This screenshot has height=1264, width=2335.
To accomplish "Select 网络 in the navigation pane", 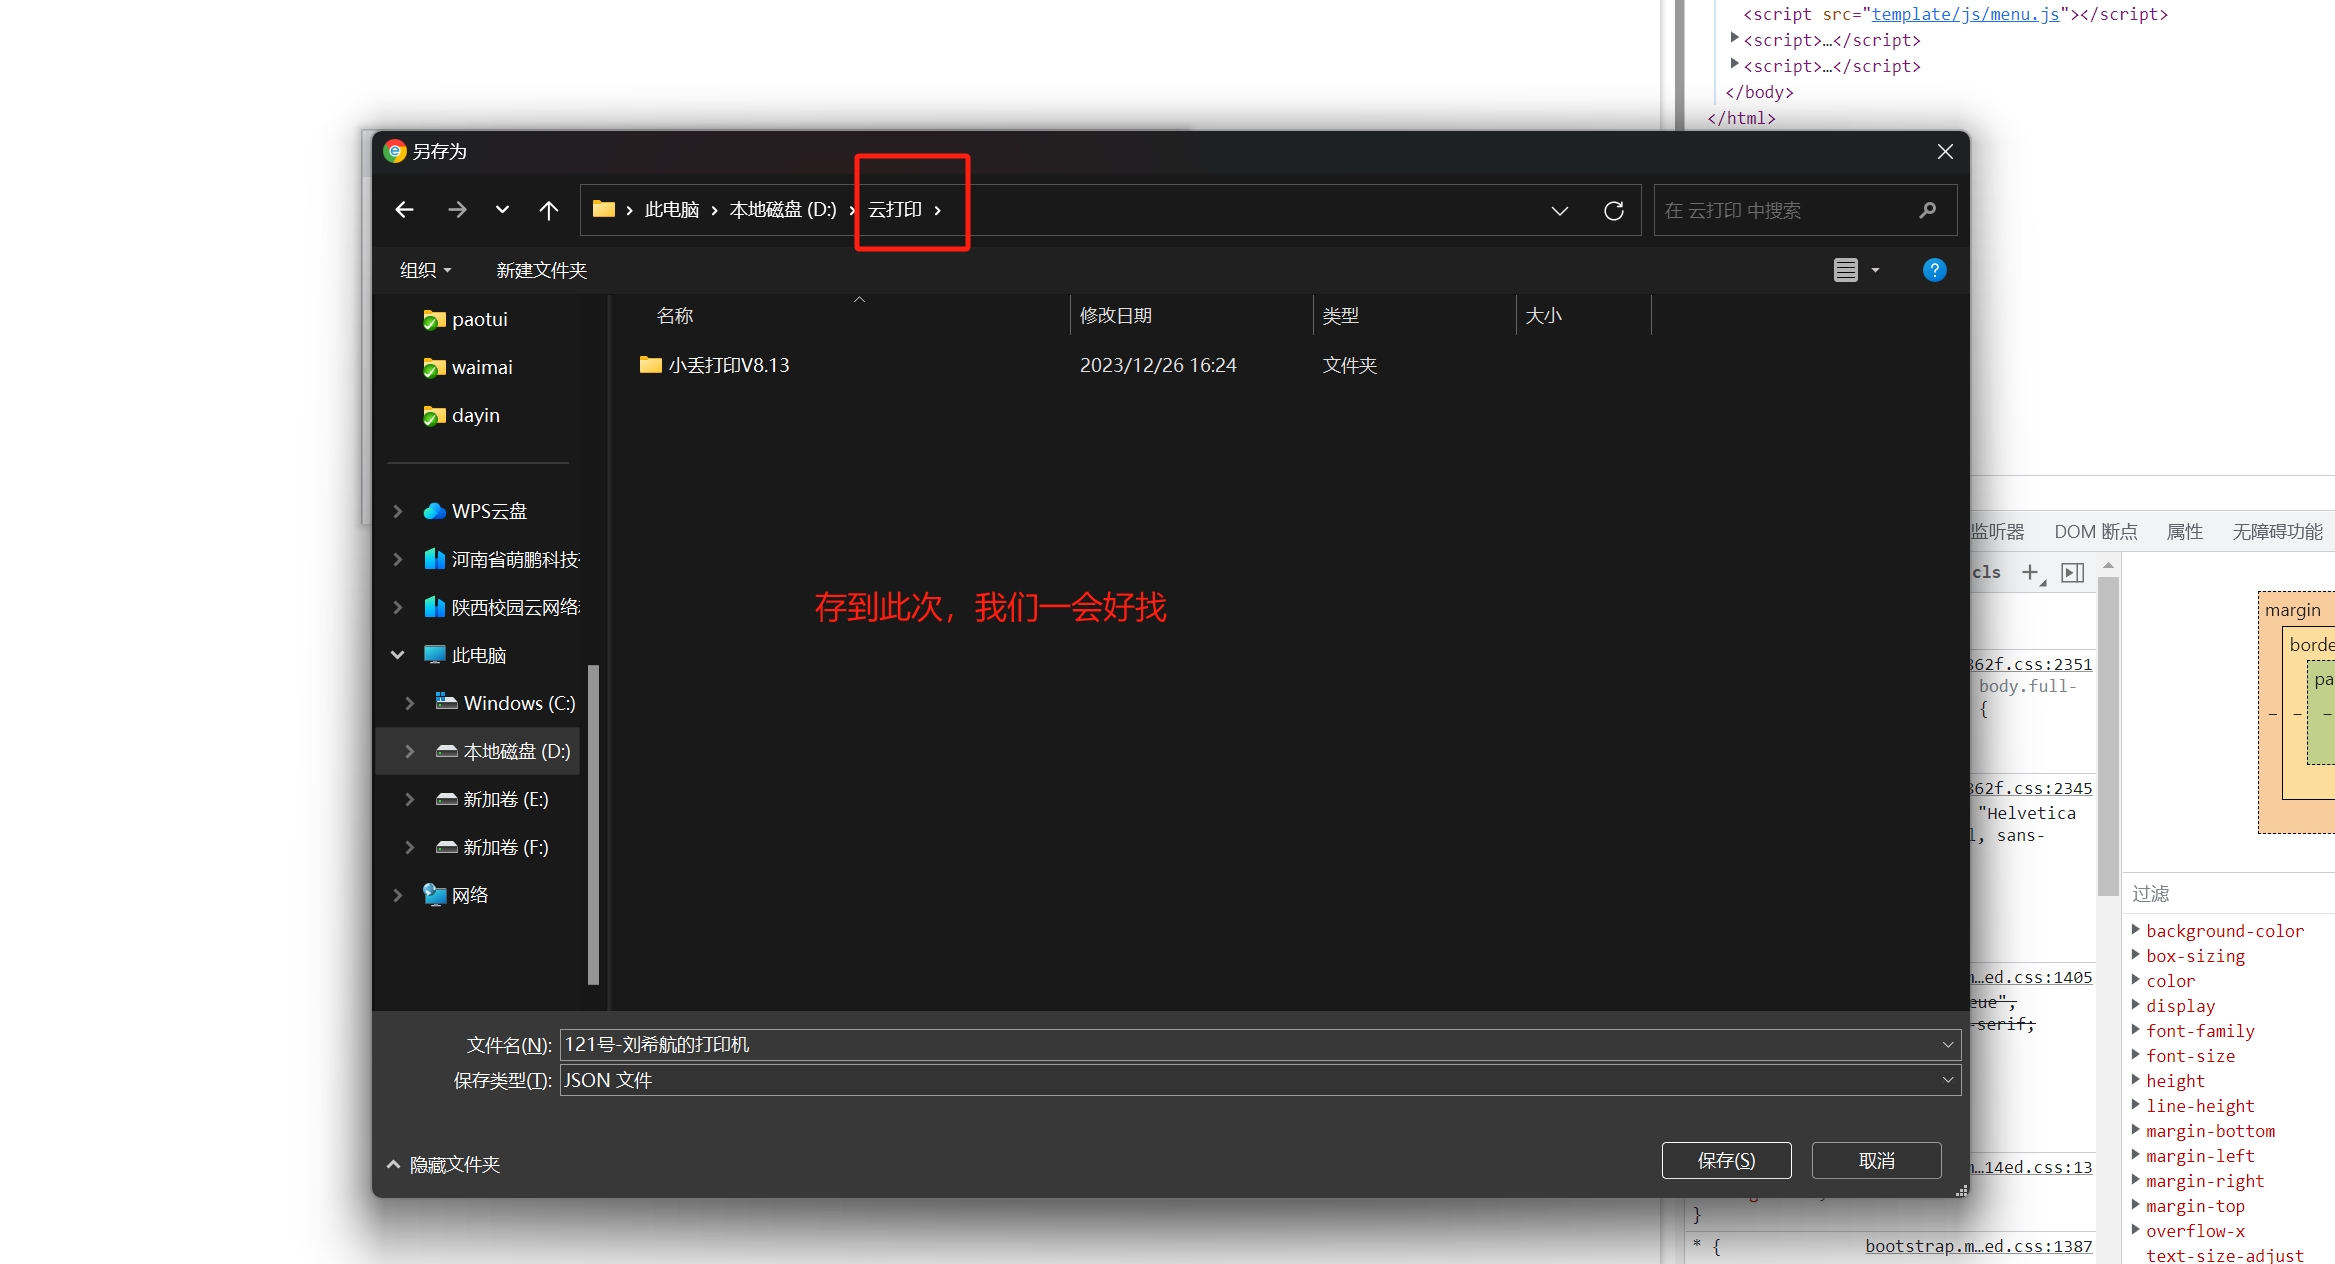I will click(455, 895).
